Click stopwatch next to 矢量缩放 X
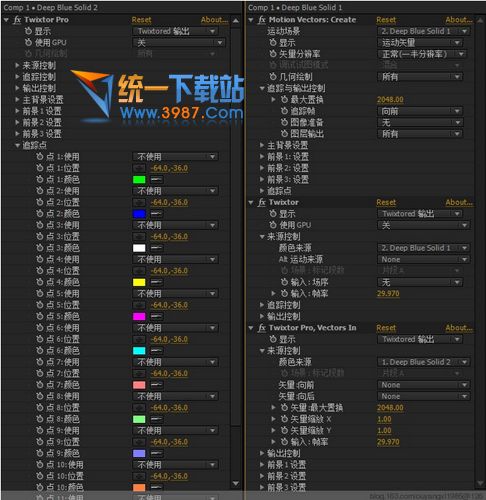This screenshot has height=500, width=486. click(x=284, y=419)
